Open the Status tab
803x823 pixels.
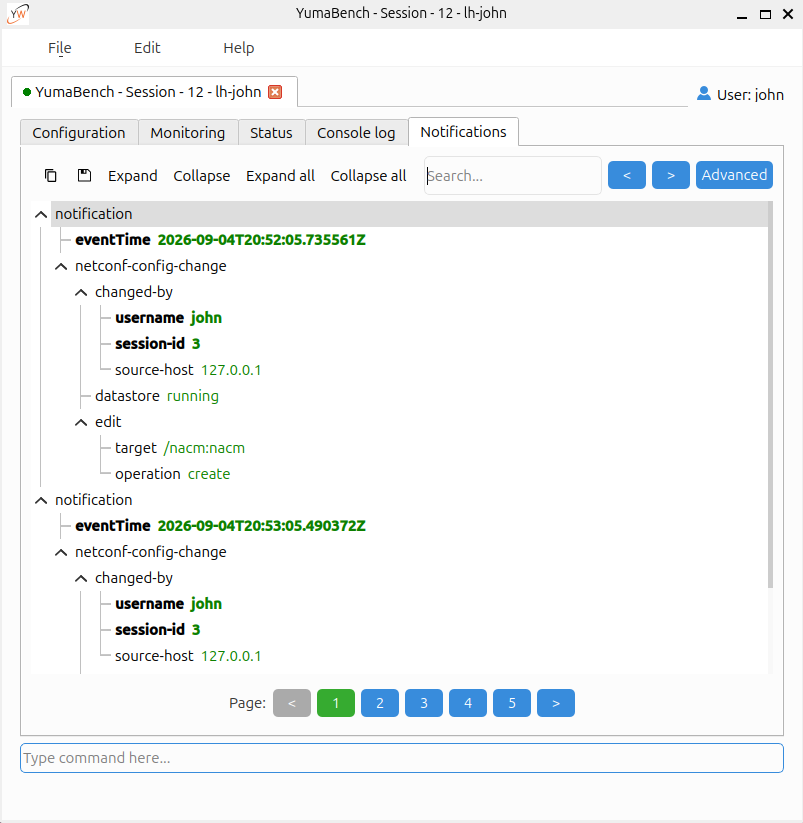click(271, 133)
